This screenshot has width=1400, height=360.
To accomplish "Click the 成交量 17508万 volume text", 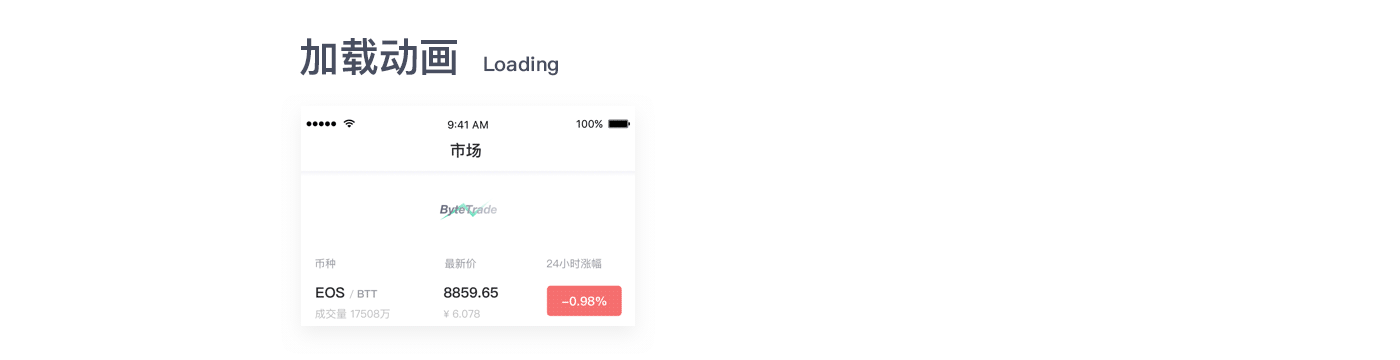I will 352,314.
